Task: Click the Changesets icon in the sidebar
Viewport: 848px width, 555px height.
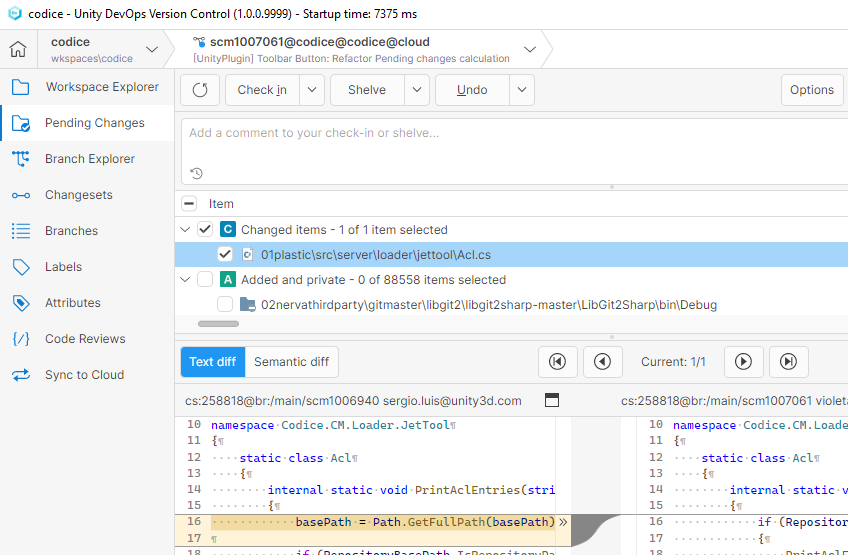Action: point(21,195)
